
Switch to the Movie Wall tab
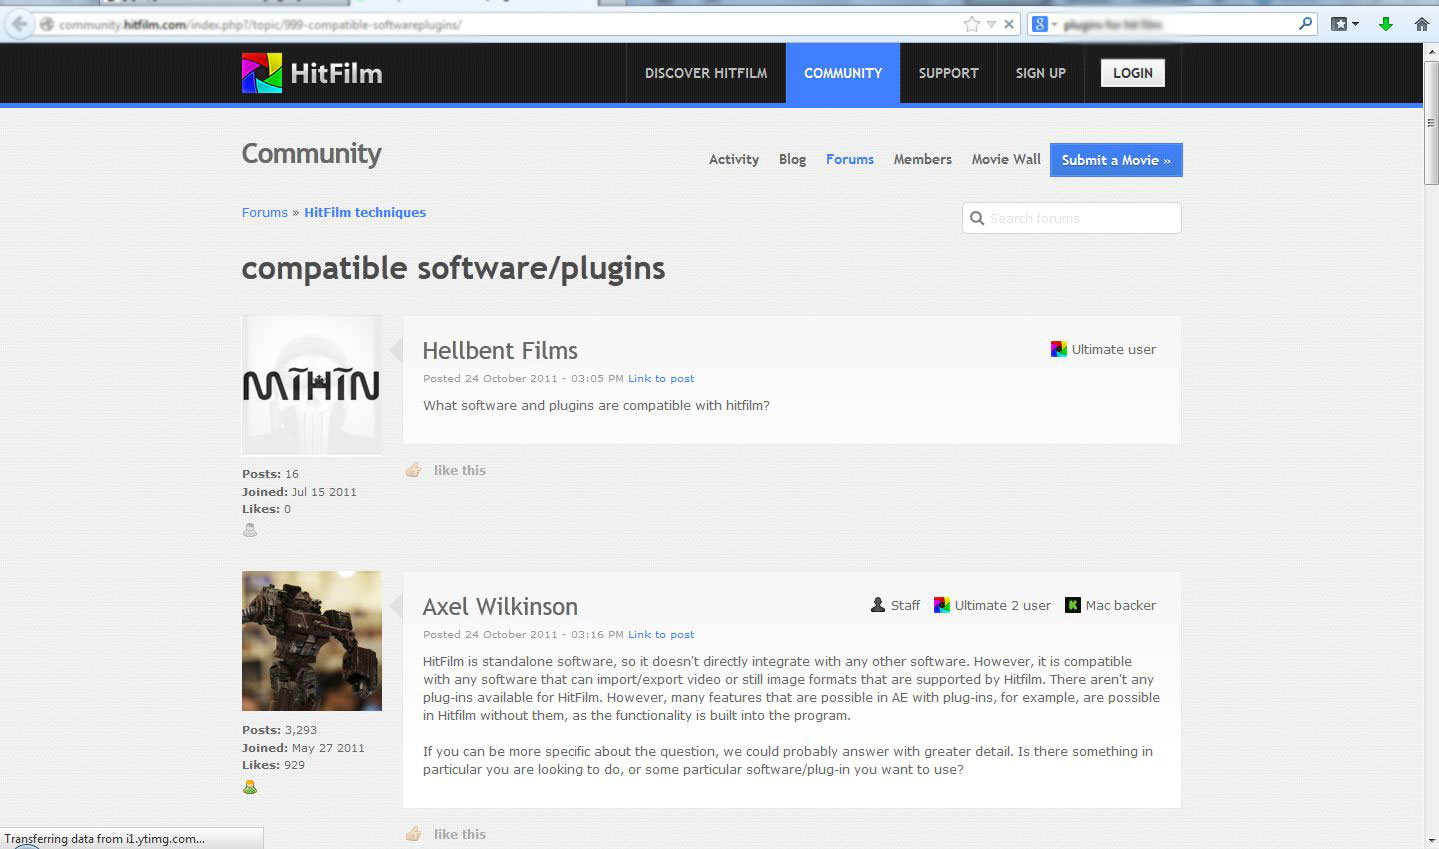(1006, 159)
